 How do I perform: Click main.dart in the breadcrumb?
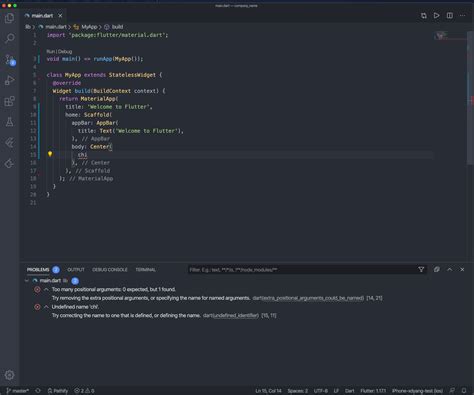[56, 27]
